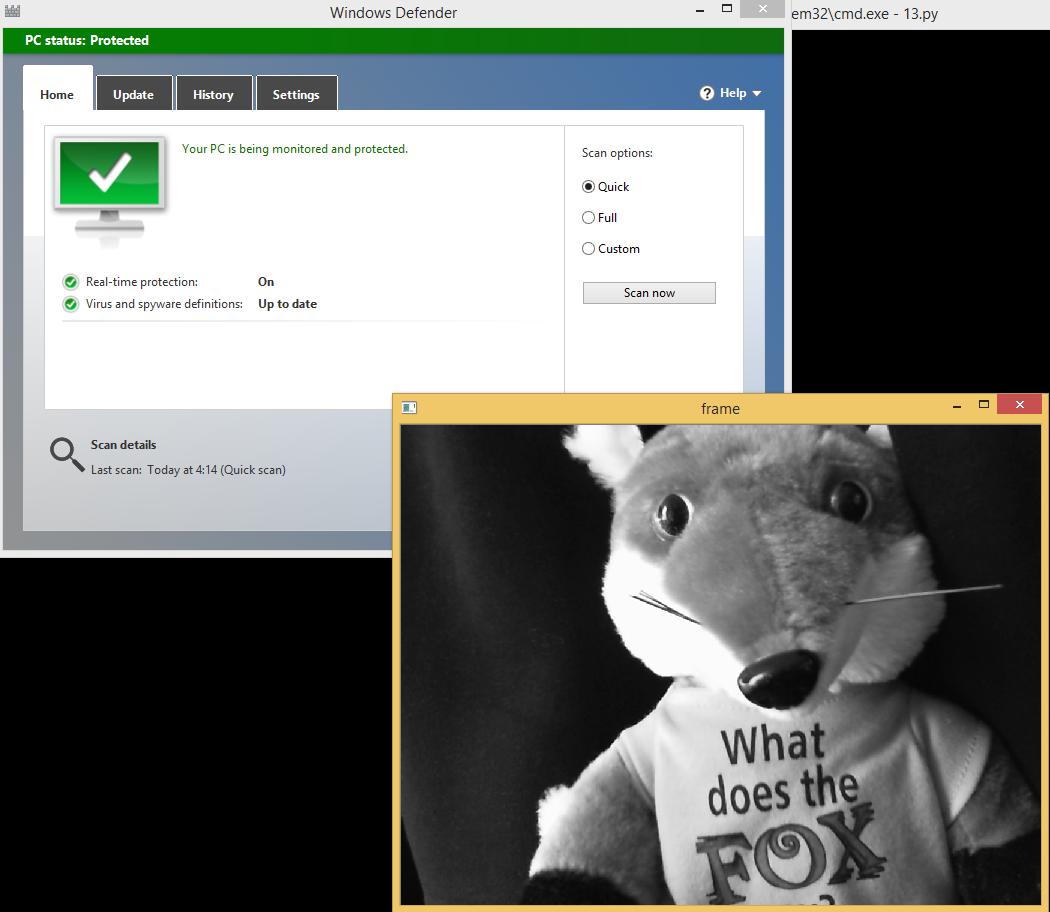Screen dimensions: 1050x912
Task: Open the Settings tab
Action: (x=296, y=94)
